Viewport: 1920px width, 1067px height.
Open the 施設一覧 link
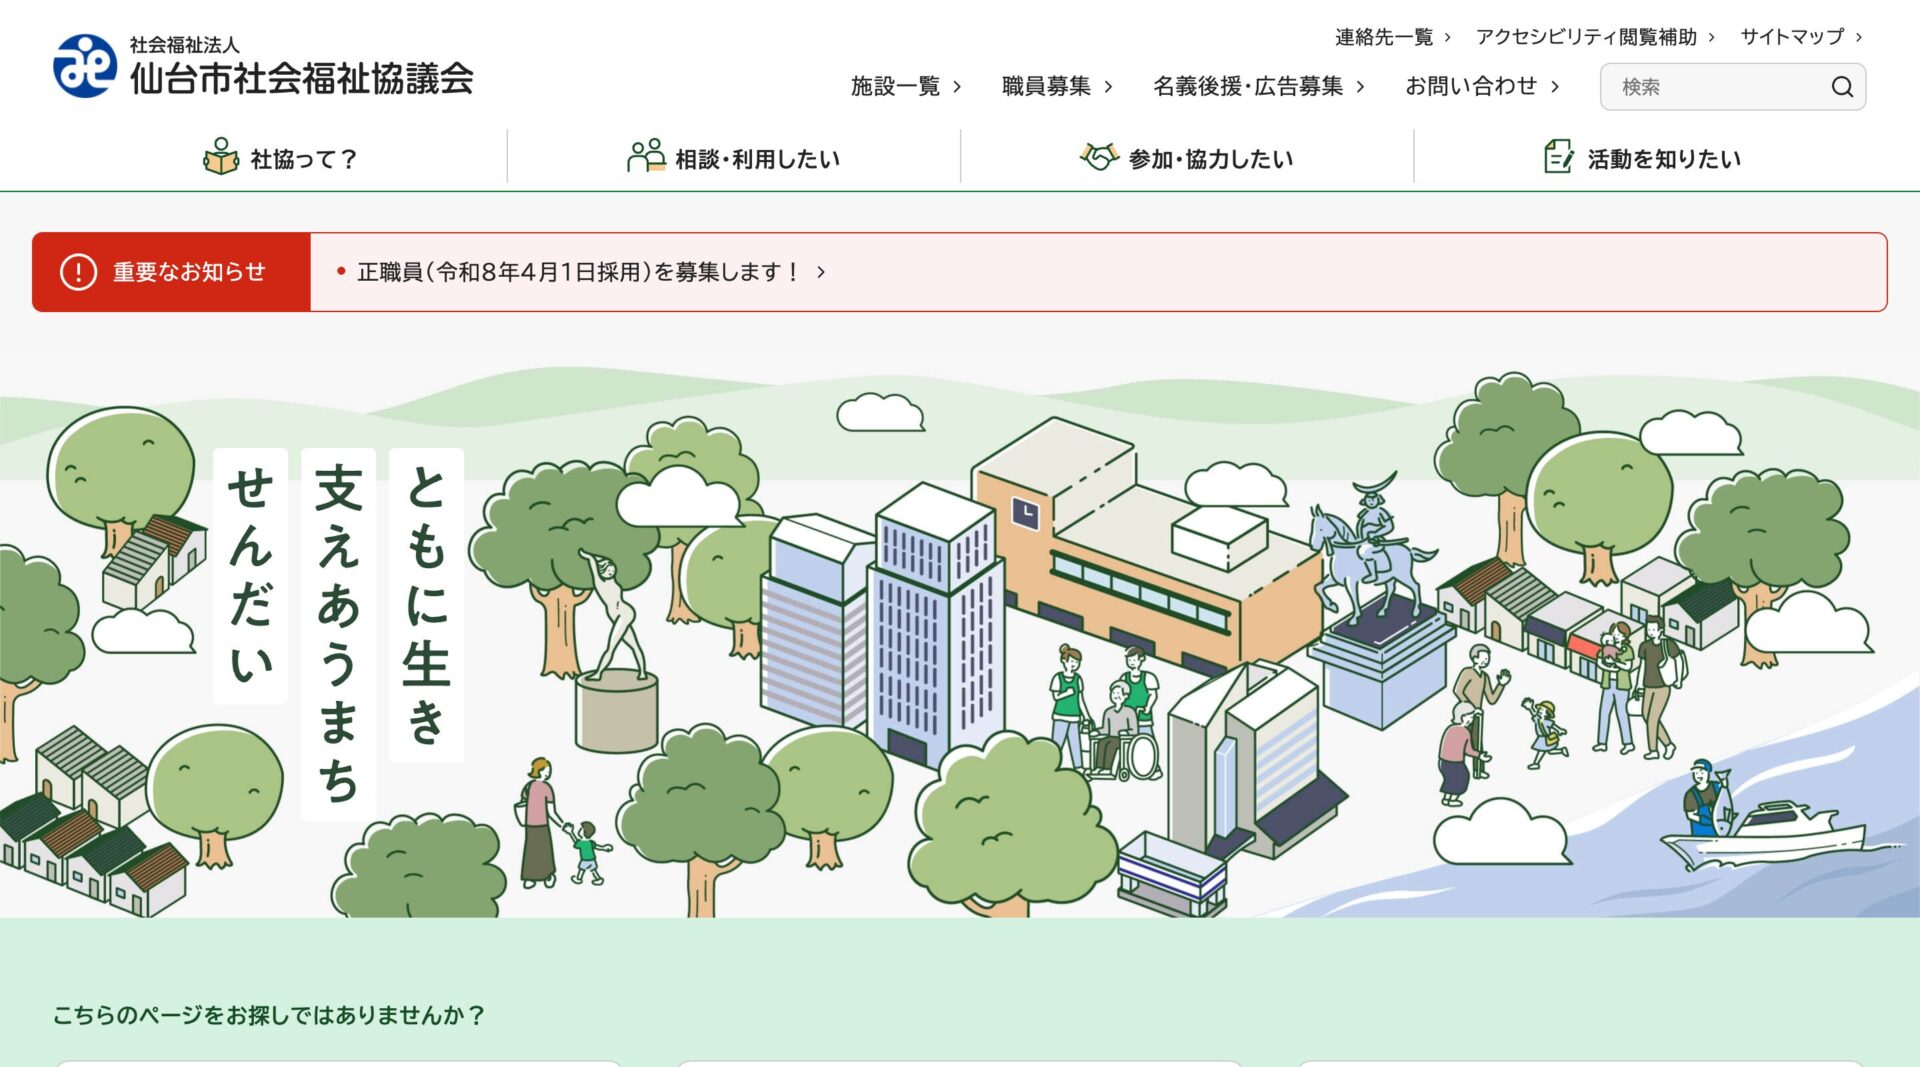pyautogui.click(x=906, y=86)
